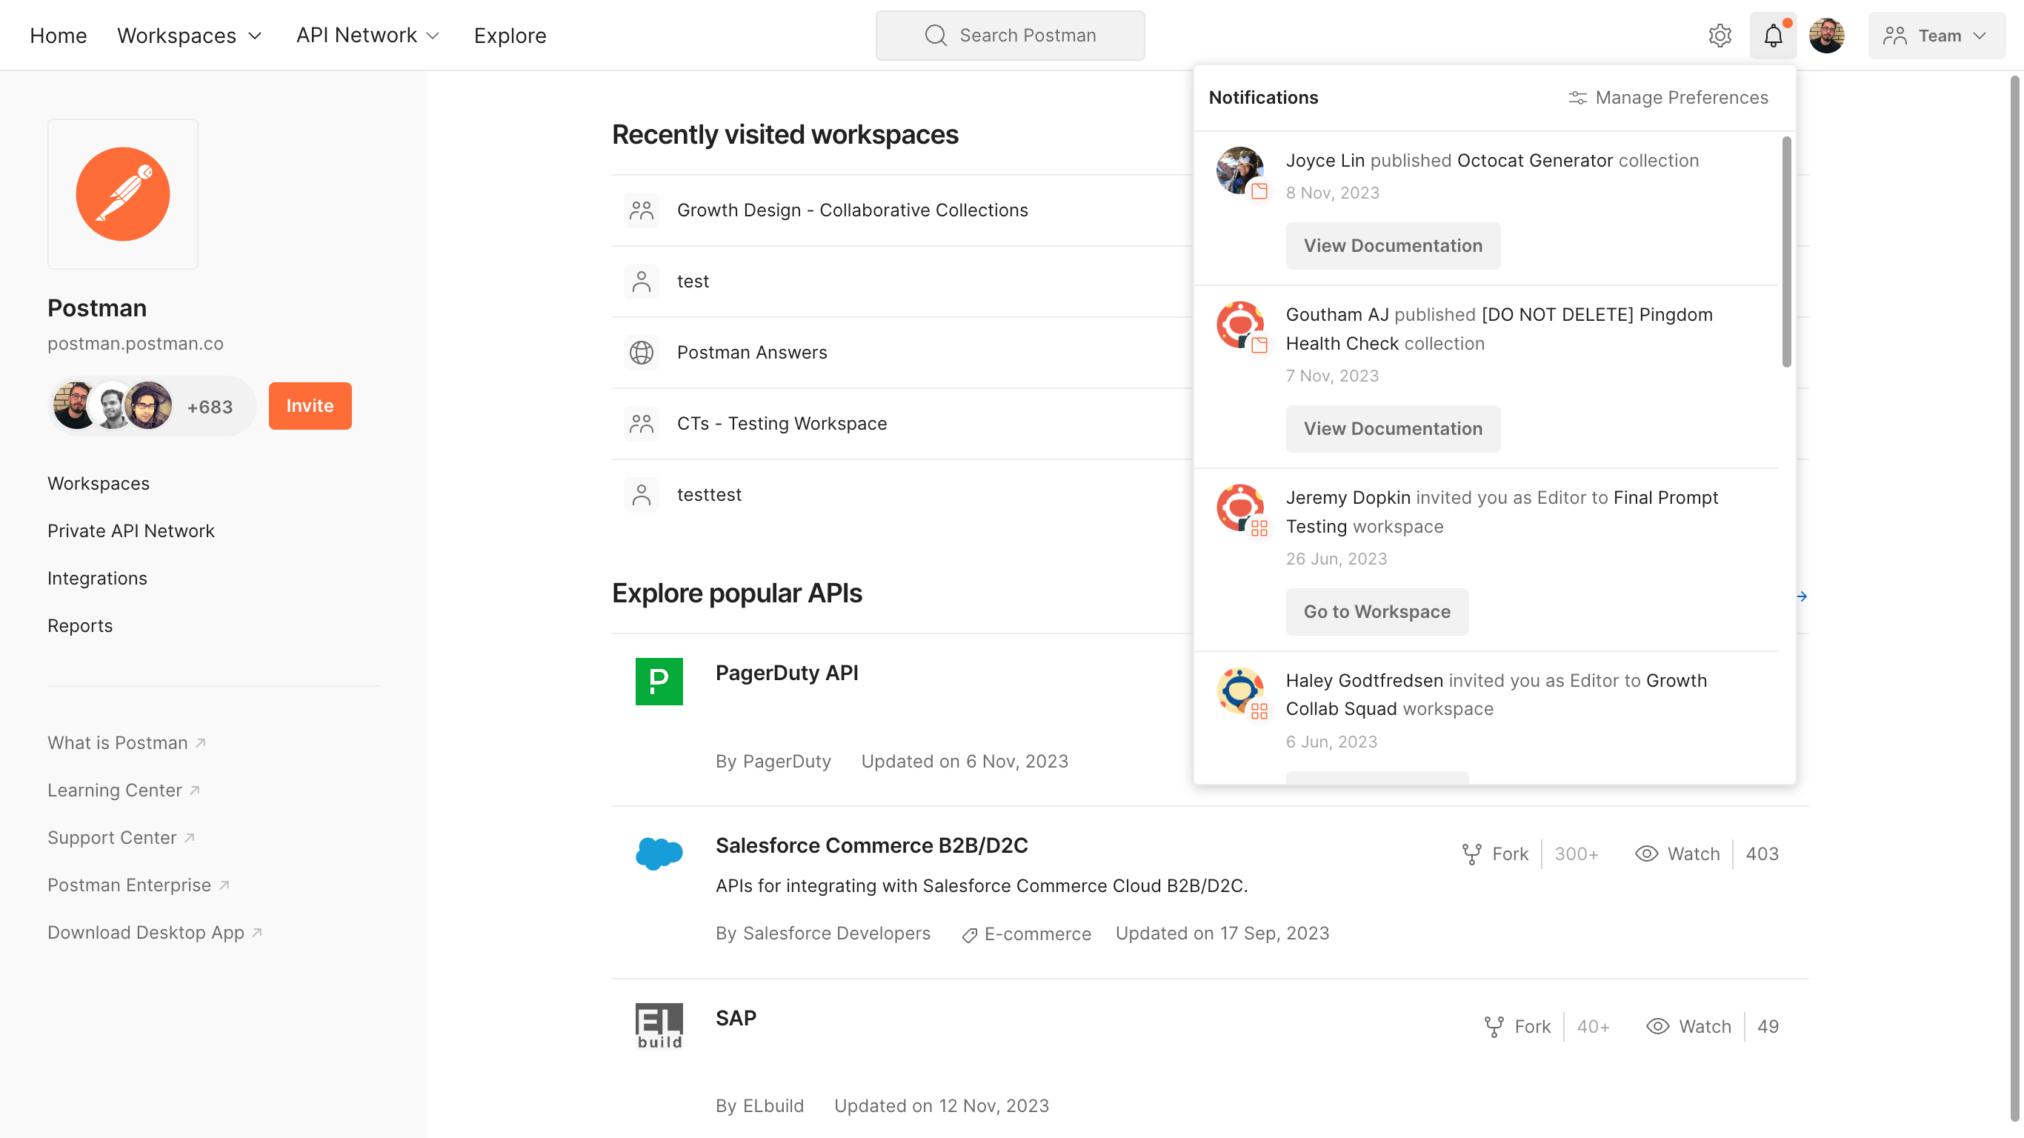Click the globe icon beside Postman Answers
The width and height of the screenshot is (2024, 1138).
tap(641, 352)
